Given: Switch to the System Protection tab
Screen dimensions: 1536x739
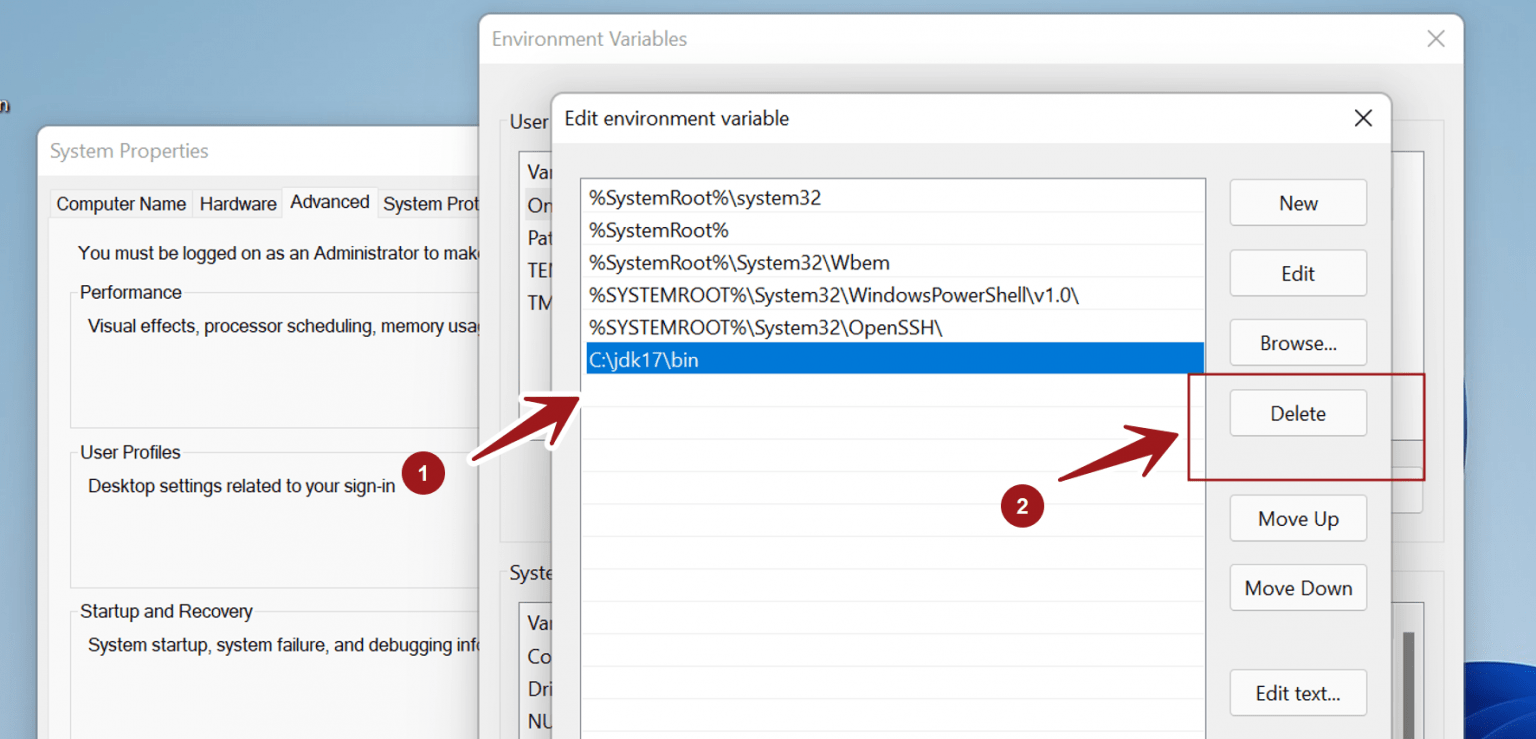Looking at the screenshot, I should 432,203.
